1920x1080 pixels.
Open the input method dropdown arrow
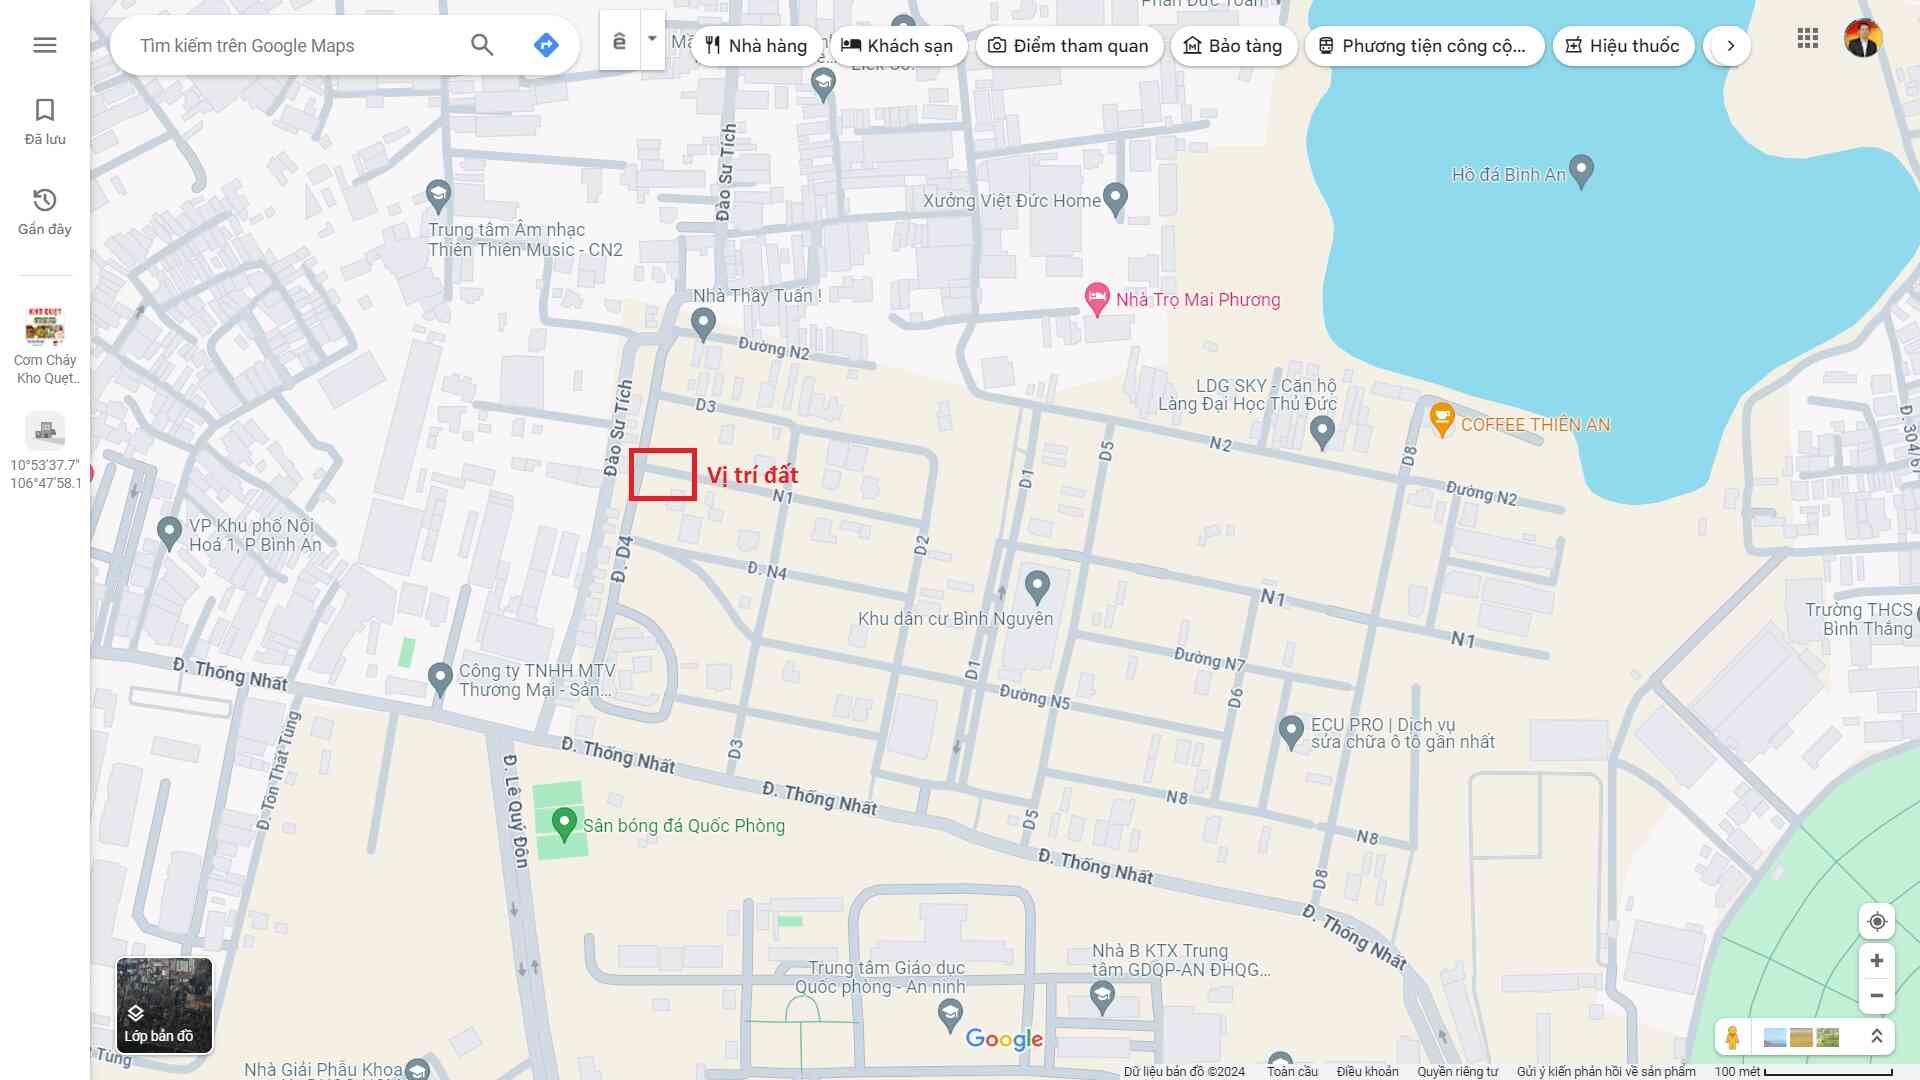coord(652,39)
